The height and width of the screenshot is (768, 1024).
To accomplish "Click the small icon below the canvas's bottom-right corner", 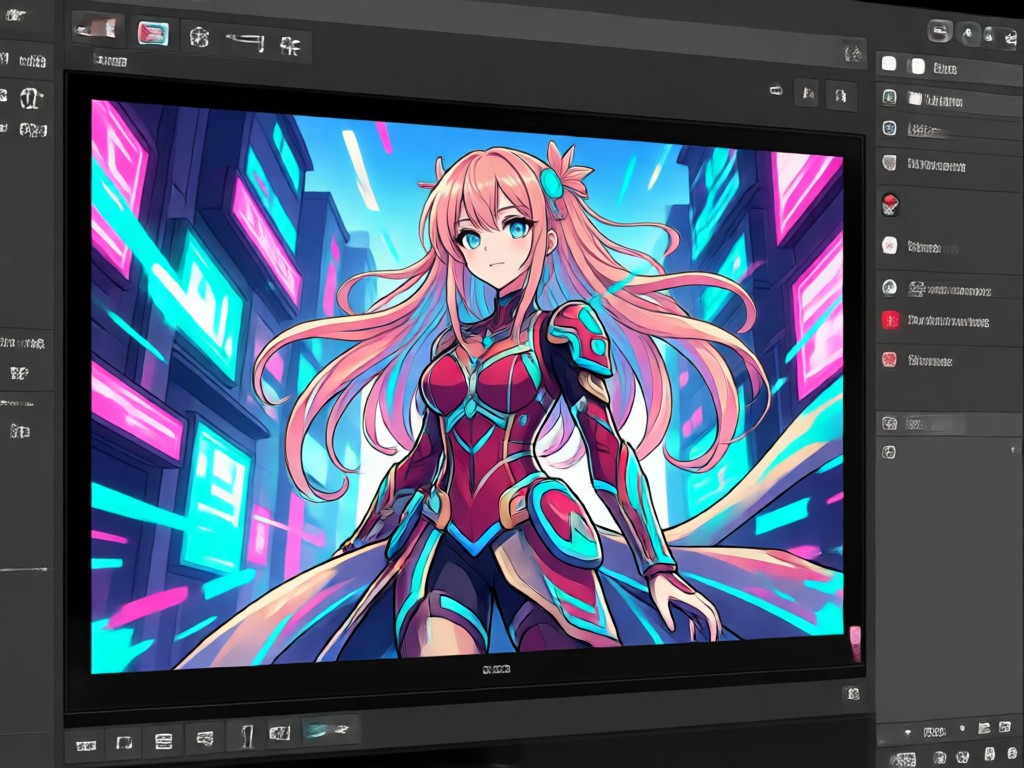I will pyautogui.click(x=852, y=694).
